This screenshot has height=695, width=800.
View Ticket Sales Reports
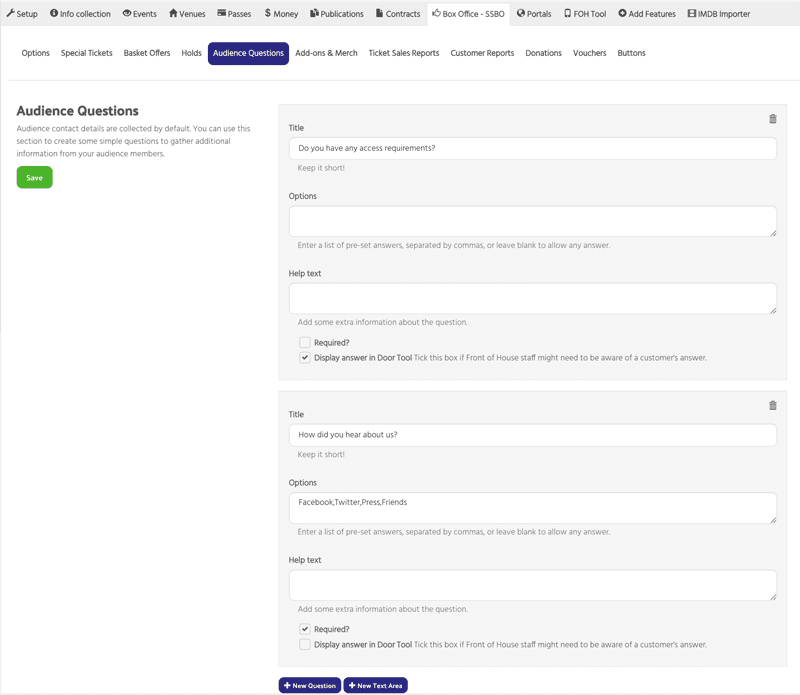[x=404, y=53]
